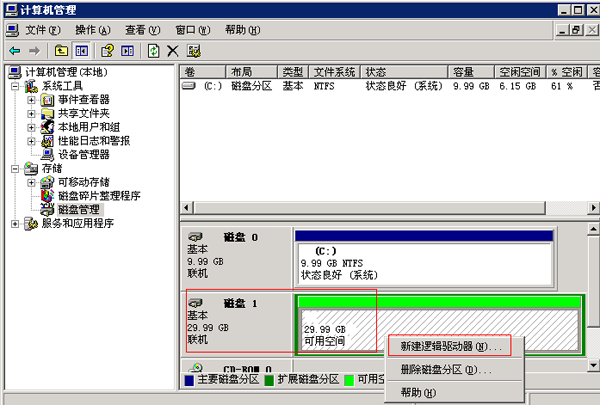Toggle the Show/Hide console tree icon
The width and height of the screenshot is (600, 405).
pyautogui.click(x=82, y=50)
